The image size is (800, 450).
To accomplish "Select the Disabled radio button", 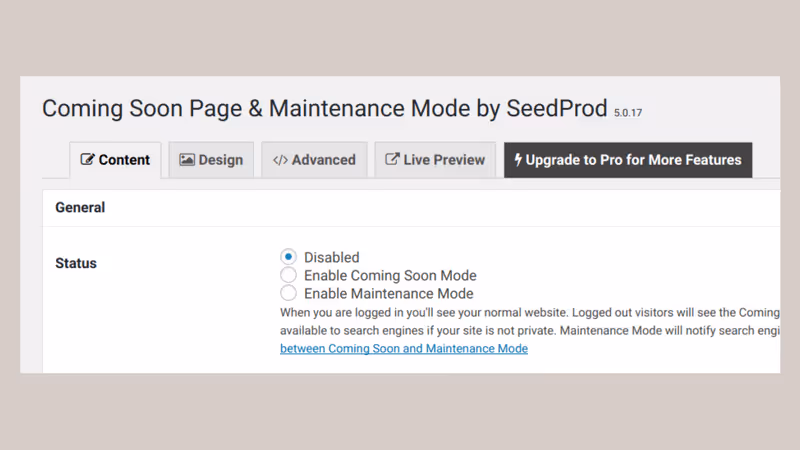I will (x=288, y=257).
